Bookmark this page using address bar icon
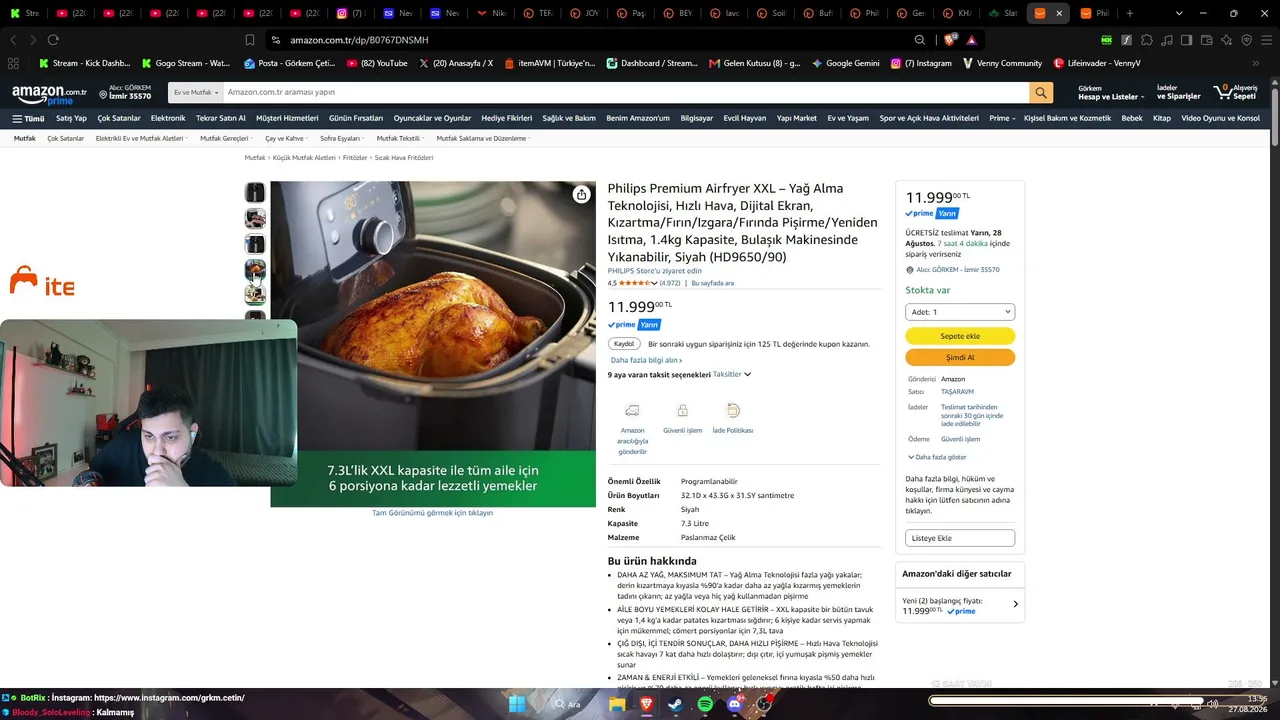1280x720 pixels. [250, 40]
